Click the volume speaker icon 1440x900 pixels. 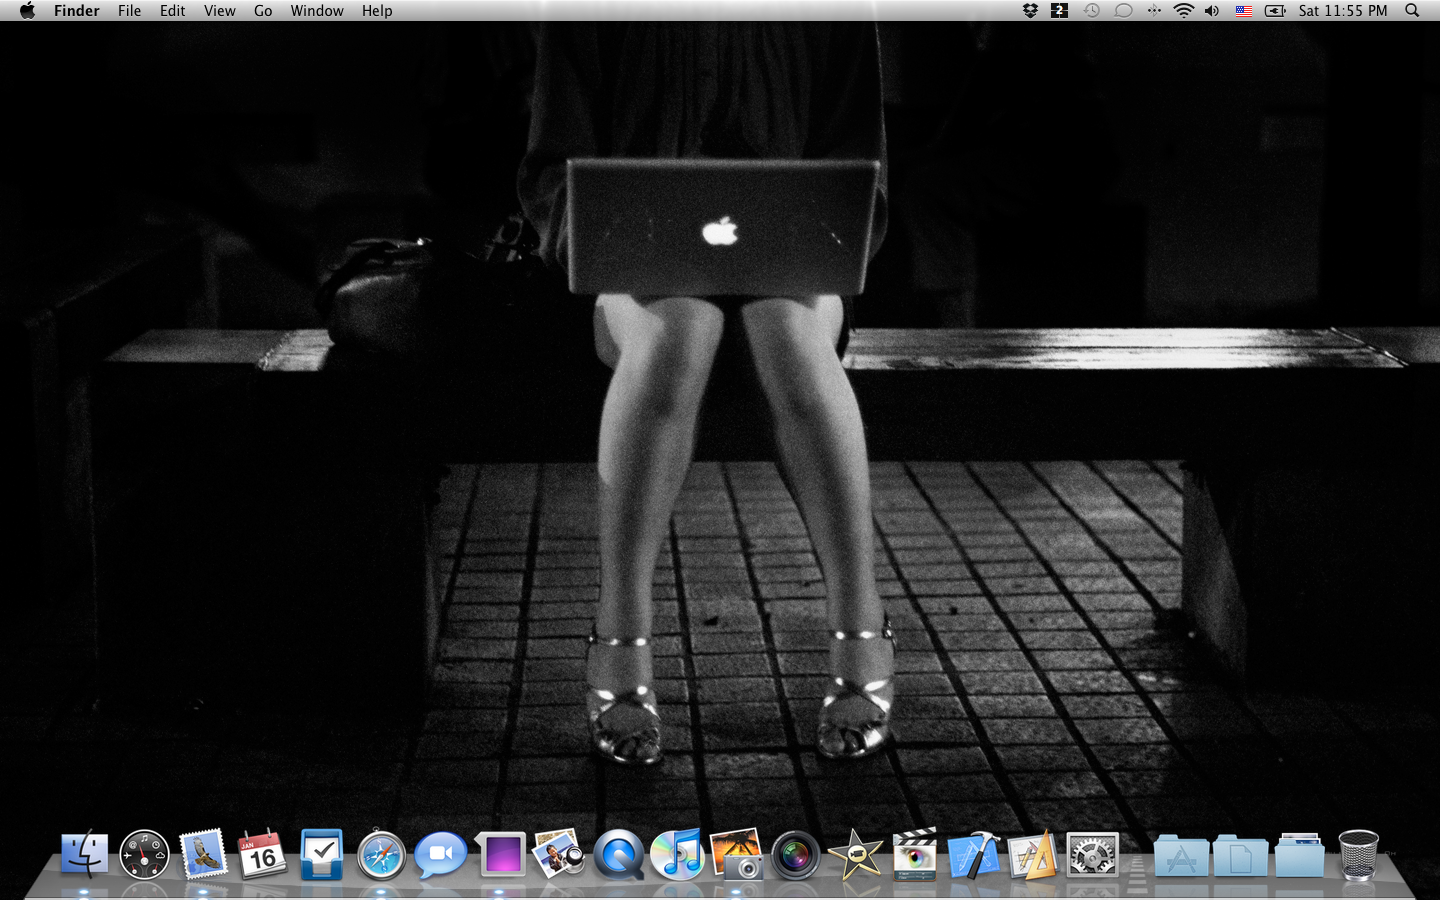(1212, 10)
